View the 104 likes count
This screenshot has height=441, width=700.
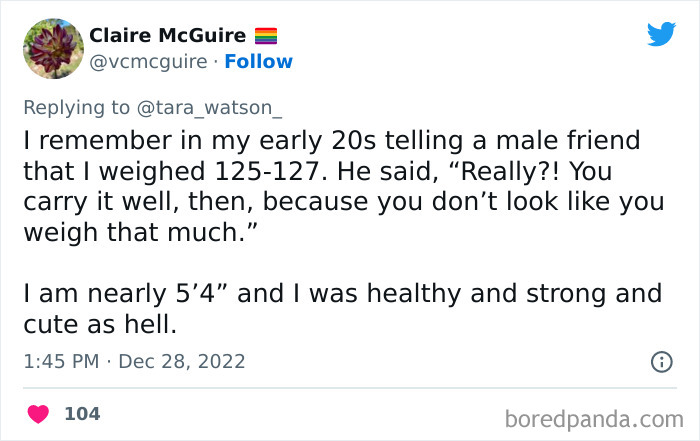(x=82, y=413)
